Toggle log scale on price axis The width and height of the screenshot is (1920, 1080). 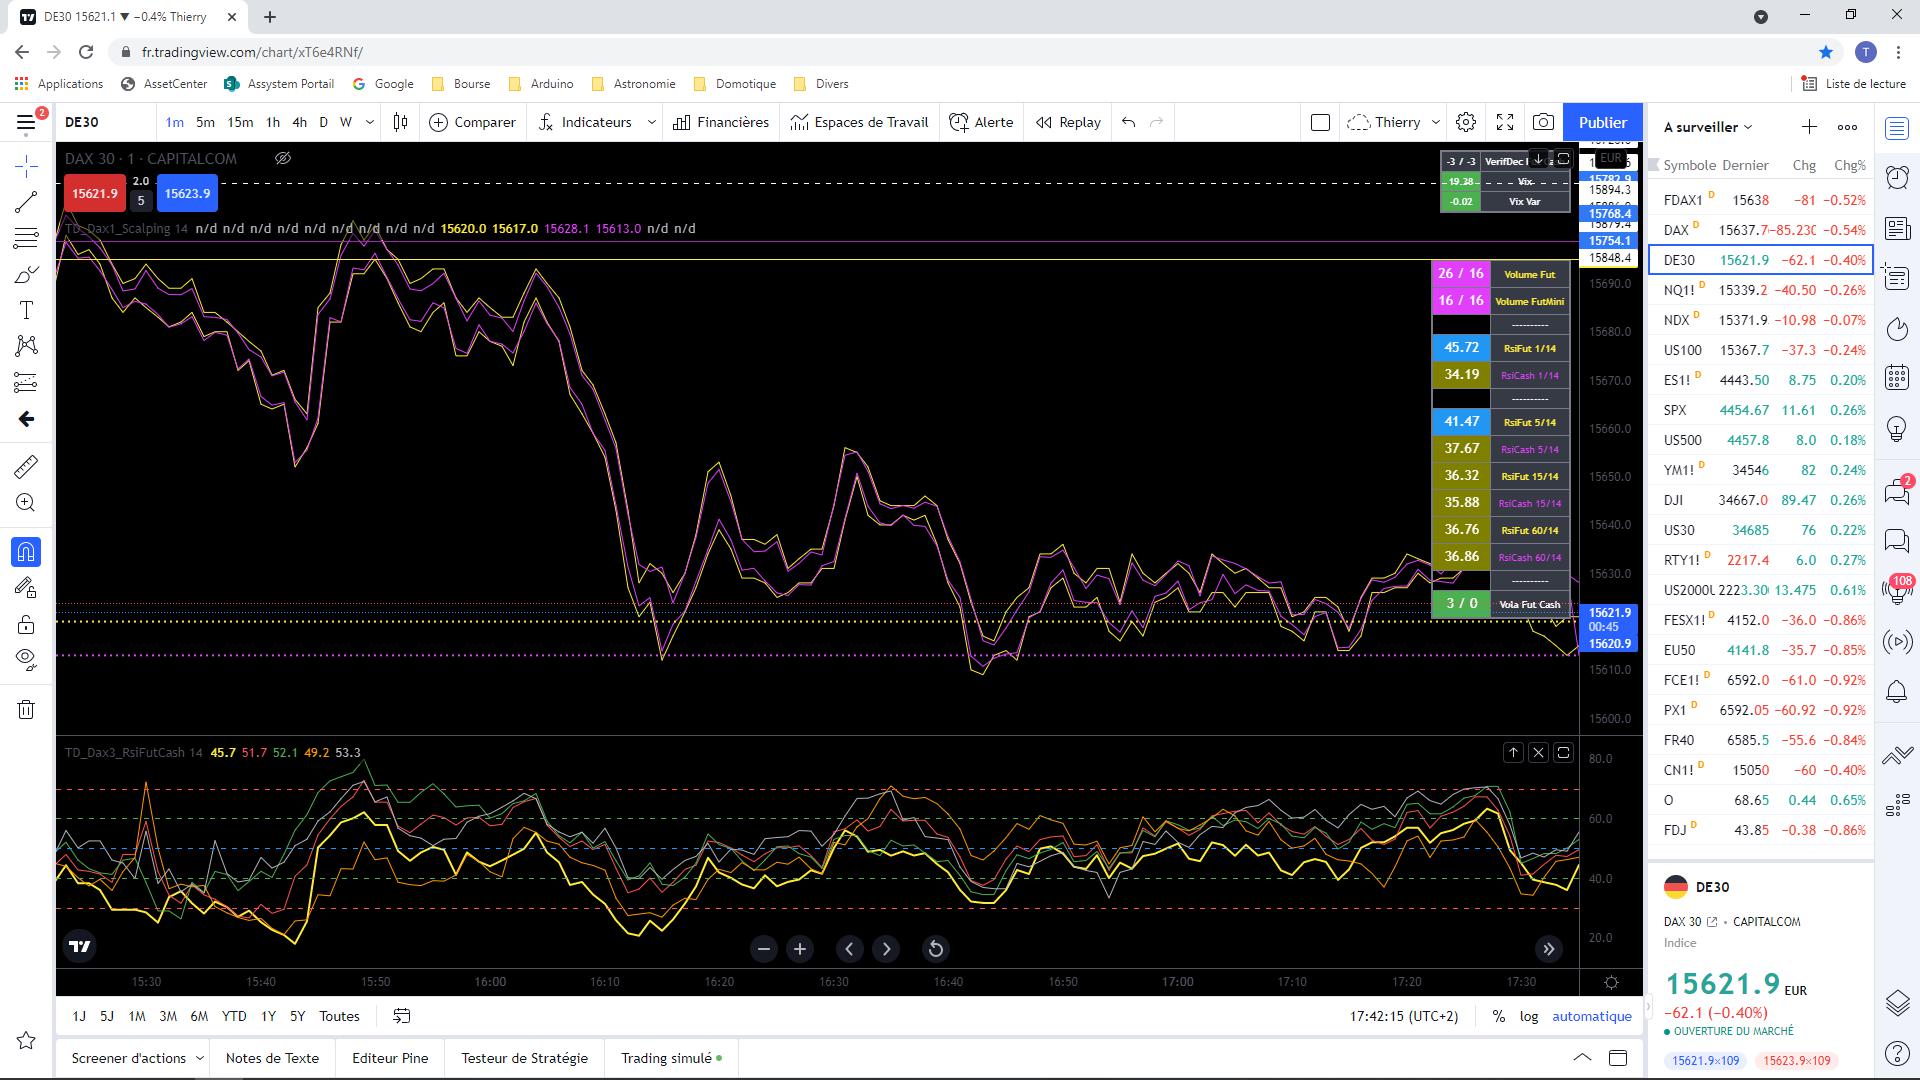point(1529,1016)
